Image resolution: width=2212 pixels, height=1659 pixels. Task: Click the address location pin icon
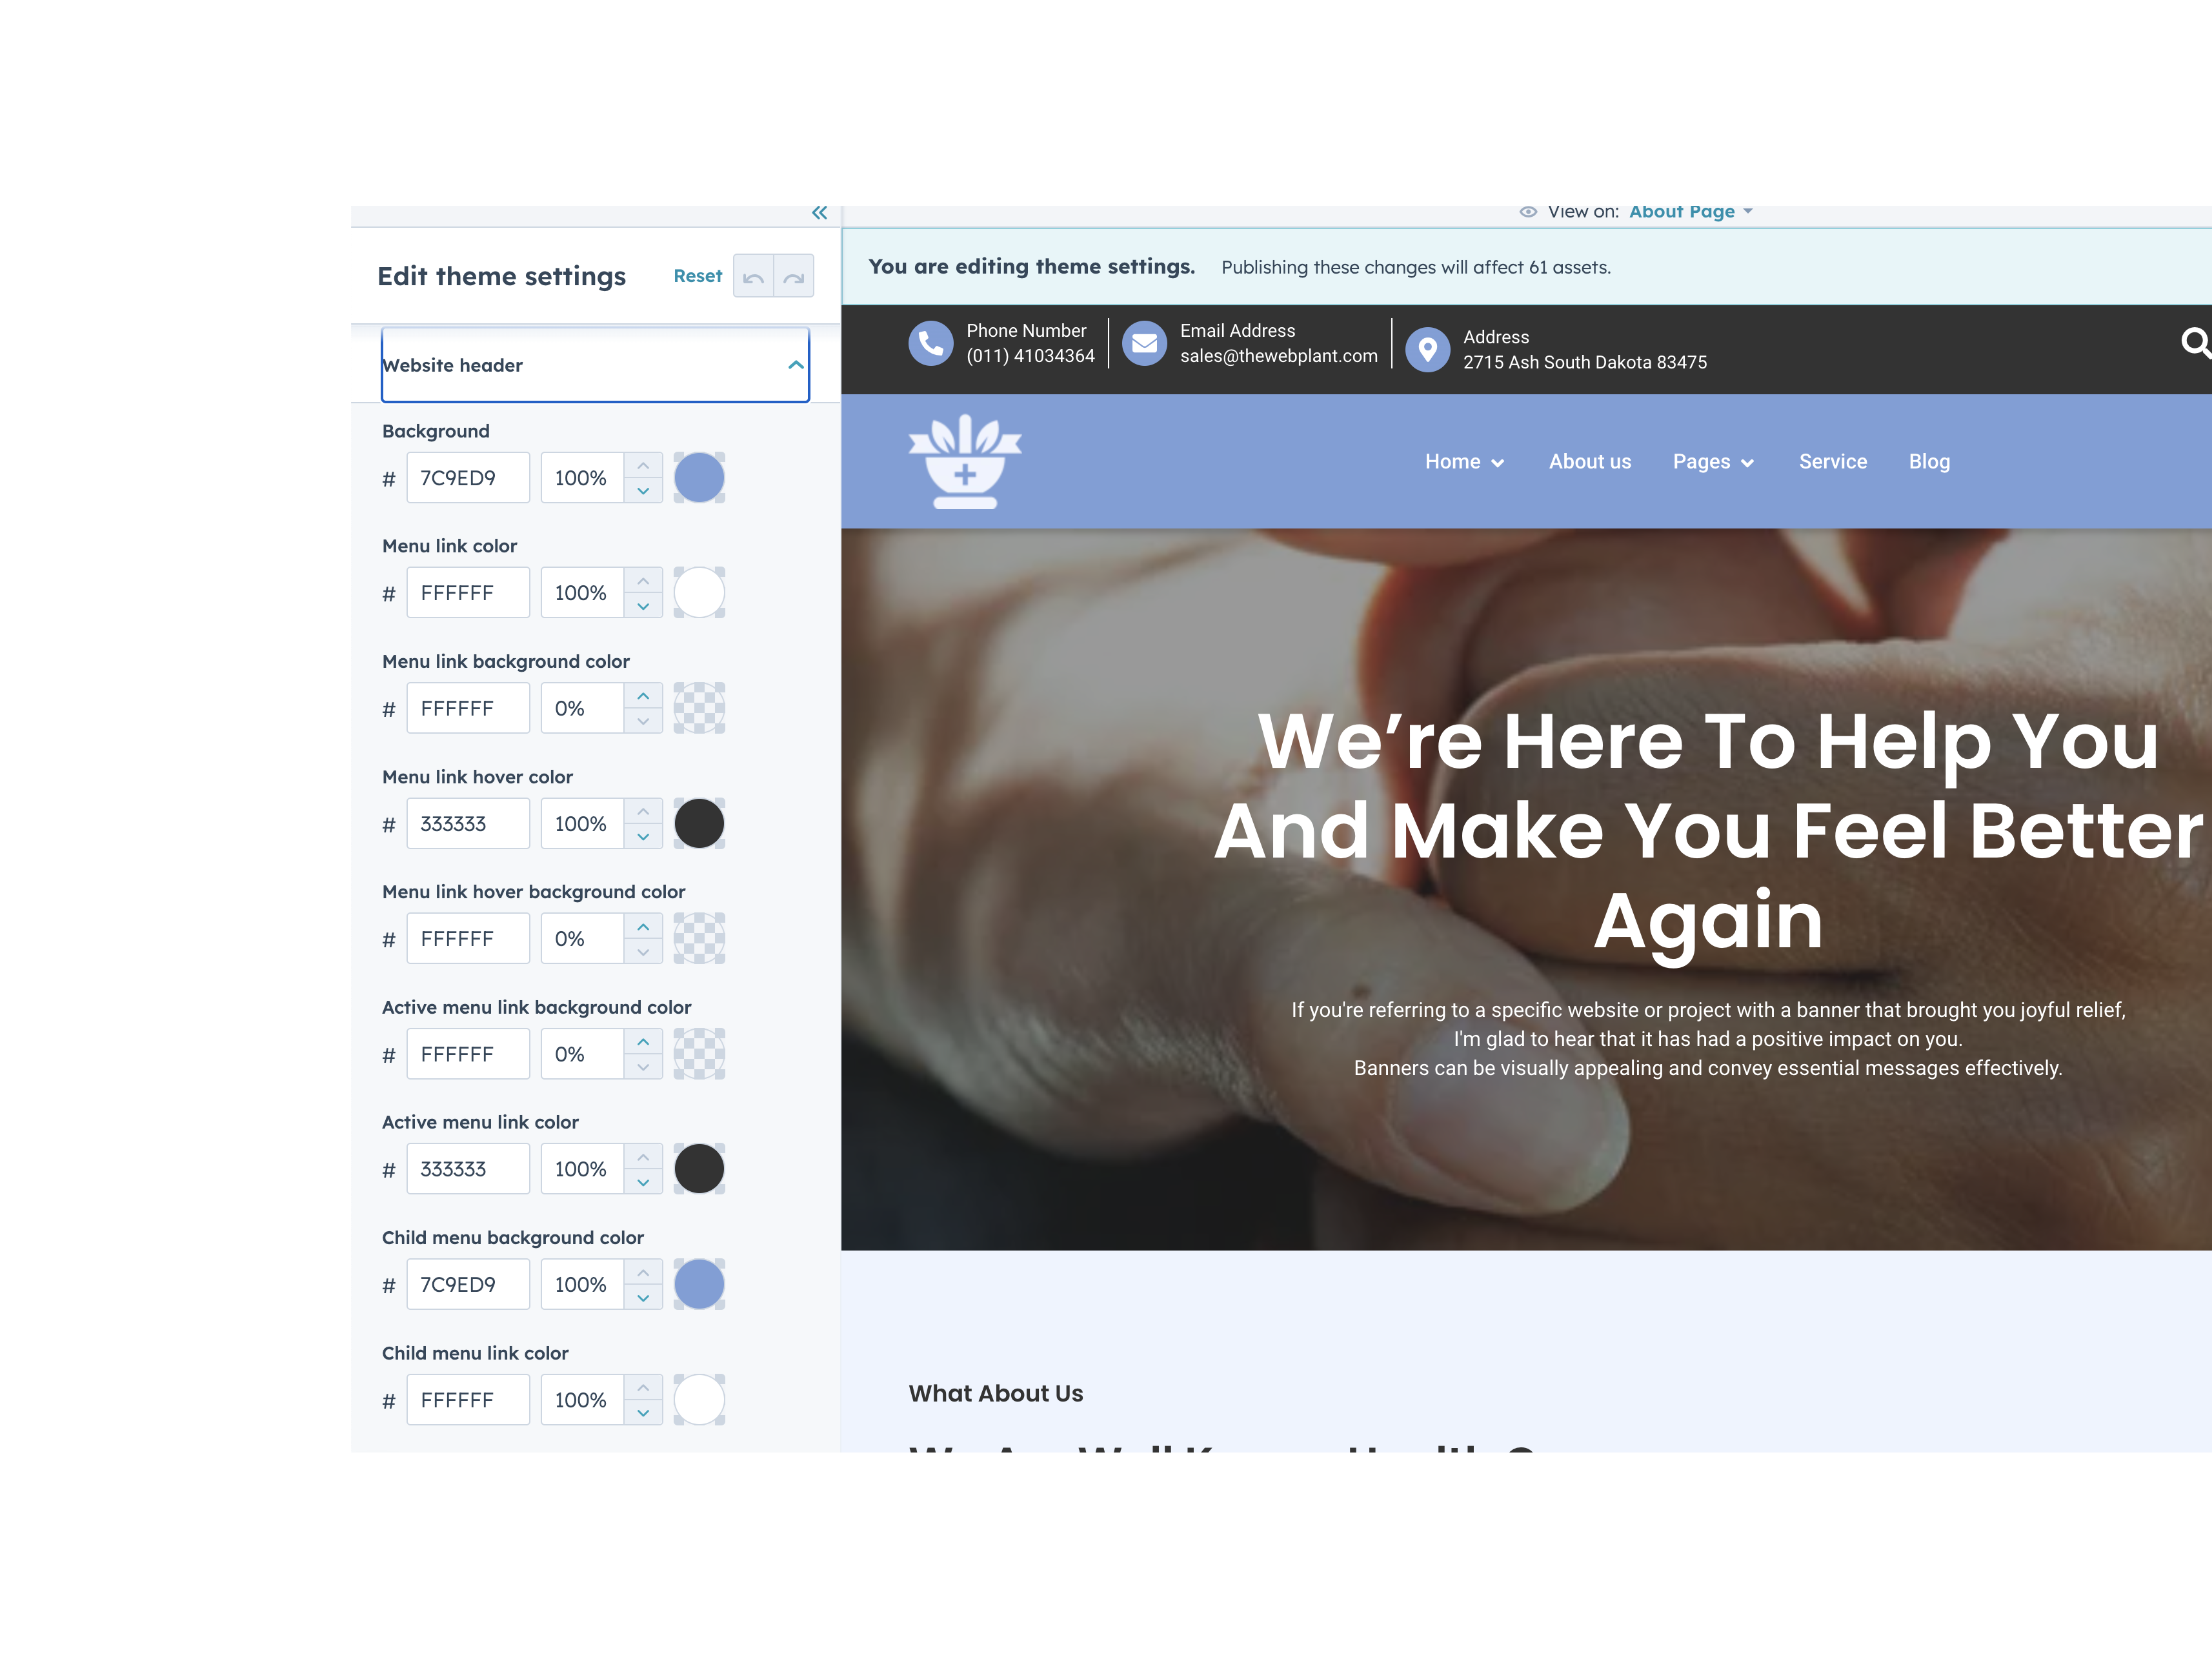coord(1428,349)
